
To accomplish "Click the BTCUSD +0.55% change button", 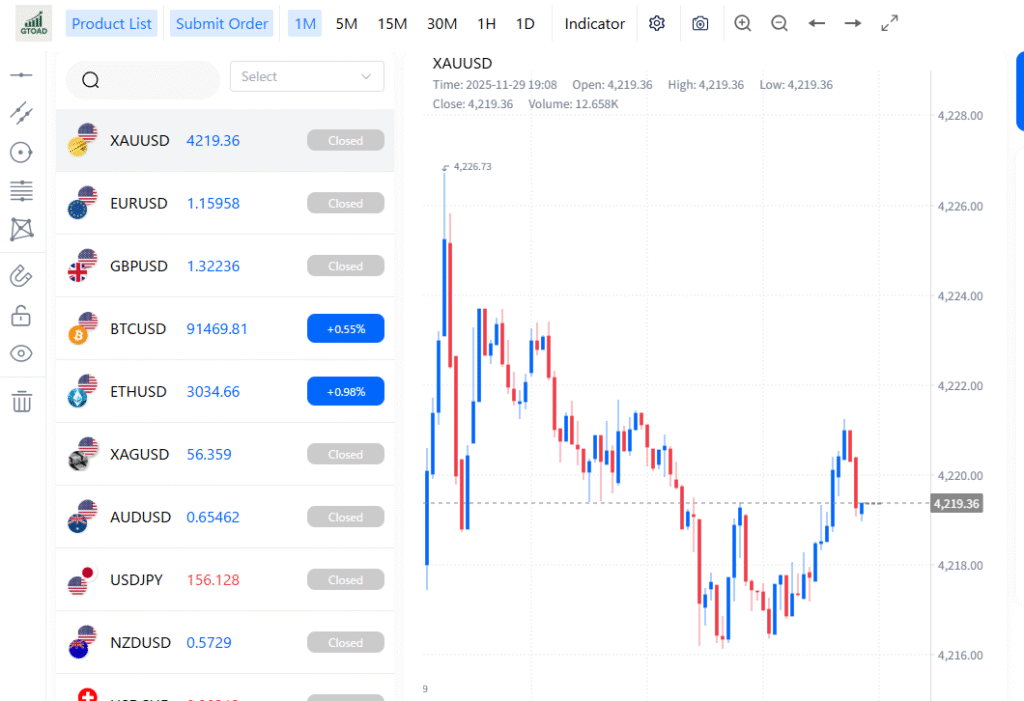I will (x=345, y=329).
